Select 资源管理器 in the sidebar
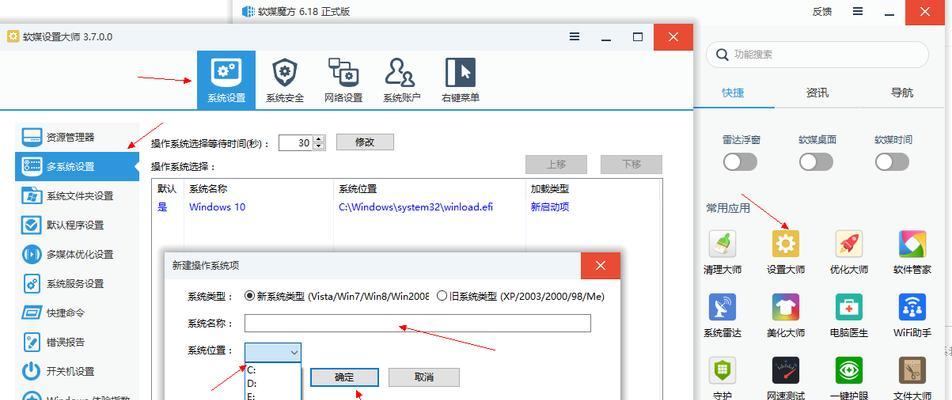952x400 pixels. (x=76, y=137)
